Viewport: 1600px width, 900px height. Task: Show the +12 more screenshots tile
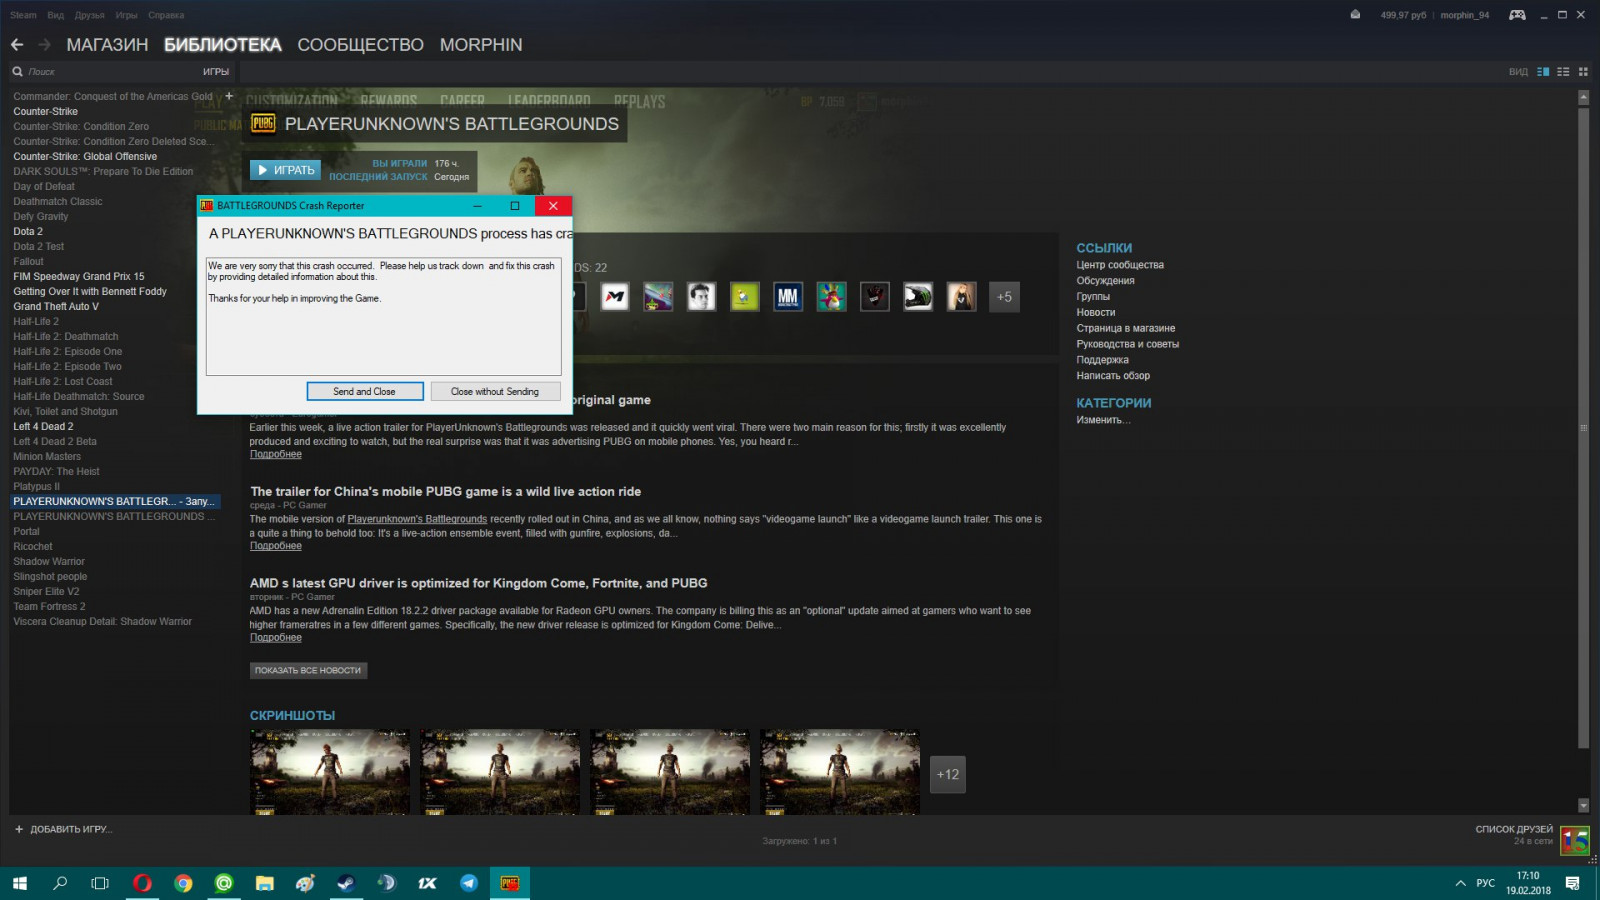pyautogui.click(x=948, y=774)
